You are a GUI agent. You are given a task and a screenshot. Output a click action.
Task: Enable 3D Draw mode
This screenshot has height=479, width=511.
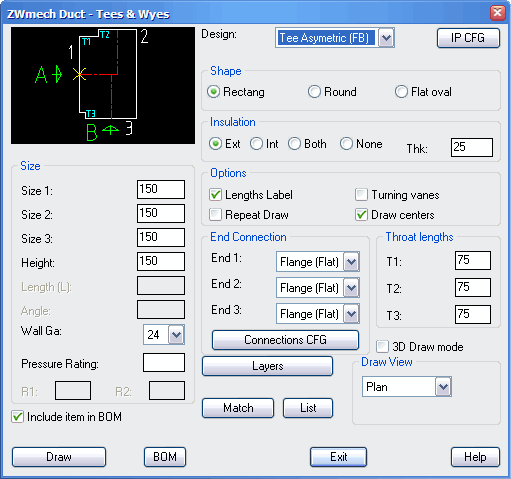420,347
